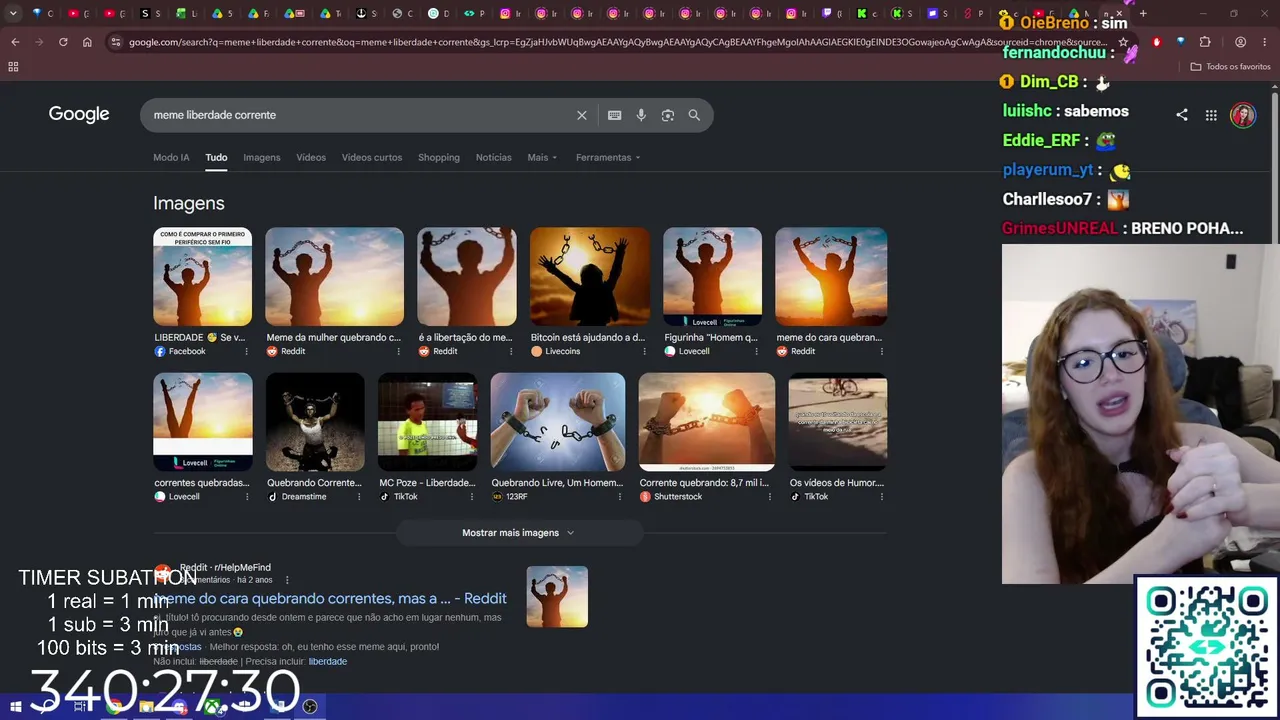Open options for the Shutterstock image result
The width and height of the screenshot is (1280, 720).
click(770, 497)
